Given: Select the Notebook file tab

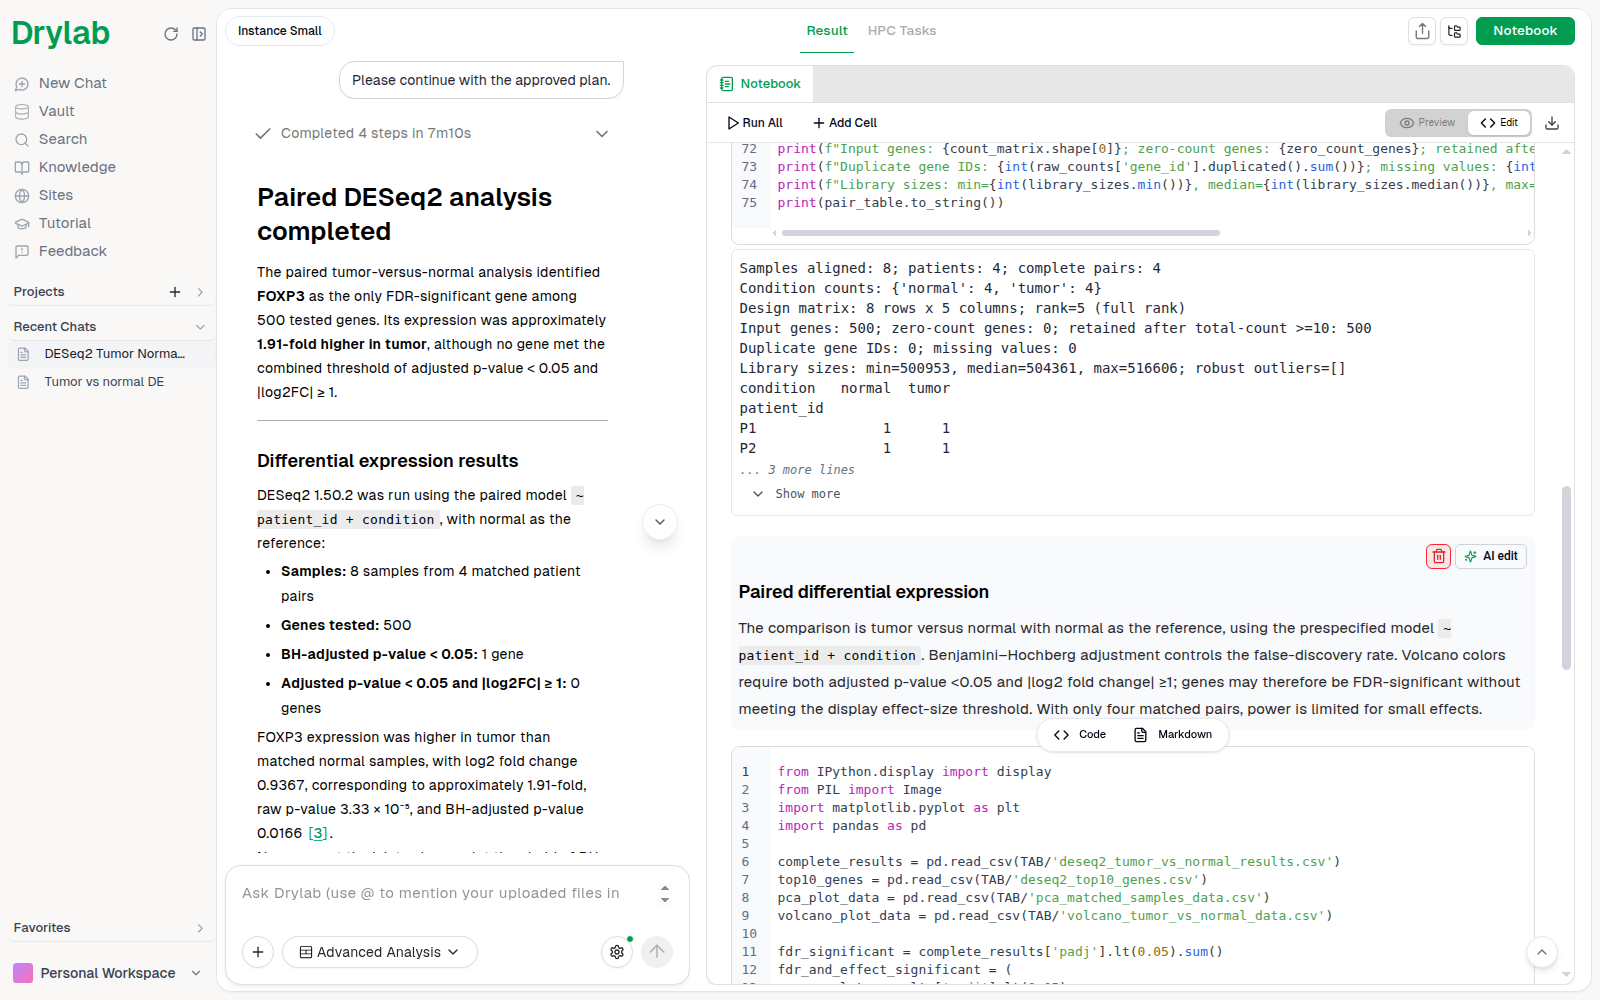Looking at the screenshot, I should tap(761, 84).
